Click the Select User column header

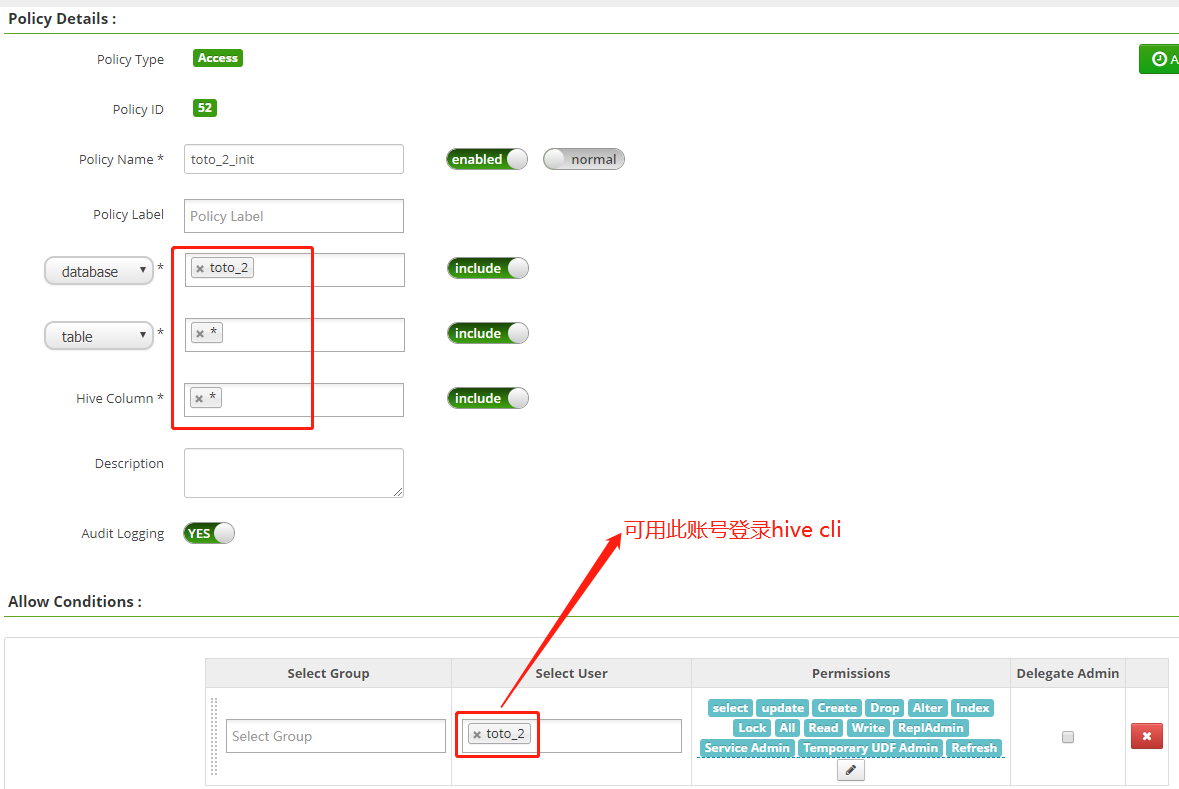571,673
